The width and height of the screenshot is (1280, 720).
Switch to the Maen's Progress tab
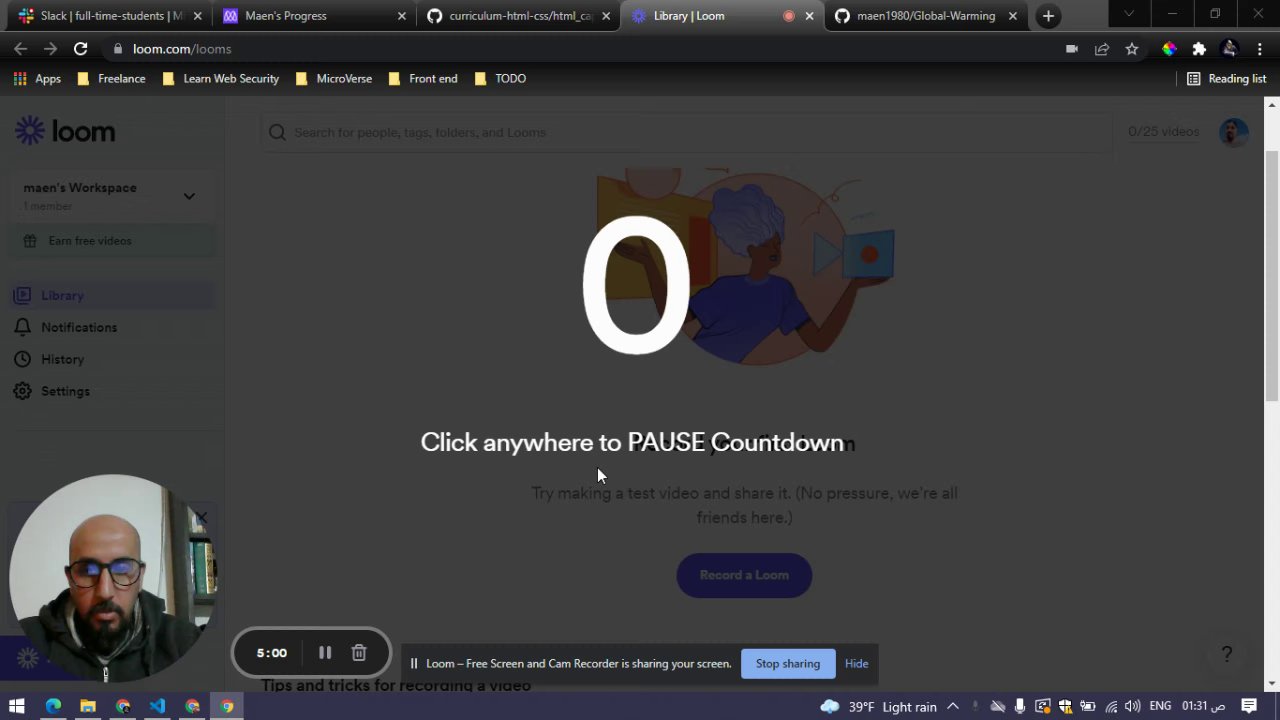coord(314,16)
